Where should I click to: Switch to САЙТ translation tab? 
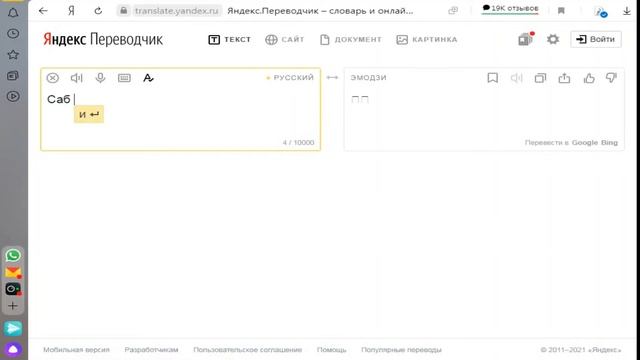[285, 40]
